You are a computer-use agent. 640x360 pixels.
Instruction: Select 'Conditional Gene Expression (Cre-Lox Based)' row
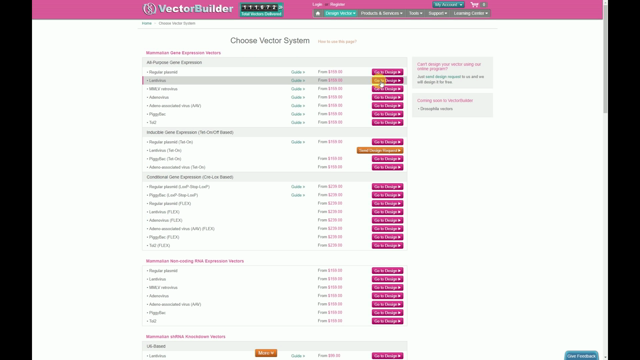(274, 177)
